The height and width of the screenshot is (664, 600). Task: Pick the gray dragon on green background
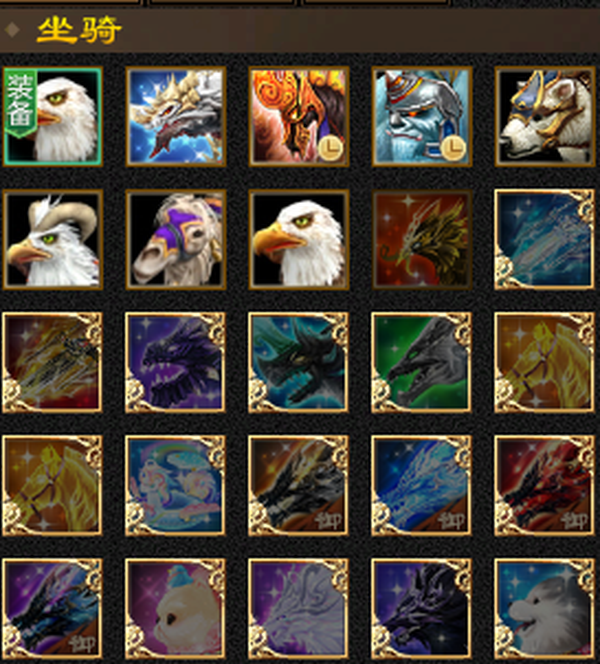422,362
